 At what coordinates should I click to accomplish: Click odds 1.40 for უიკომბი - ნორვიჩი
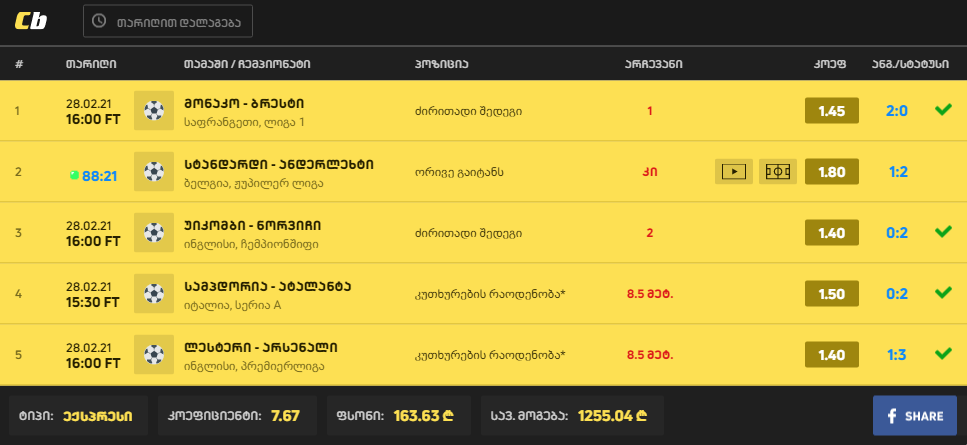pos(831,233)
